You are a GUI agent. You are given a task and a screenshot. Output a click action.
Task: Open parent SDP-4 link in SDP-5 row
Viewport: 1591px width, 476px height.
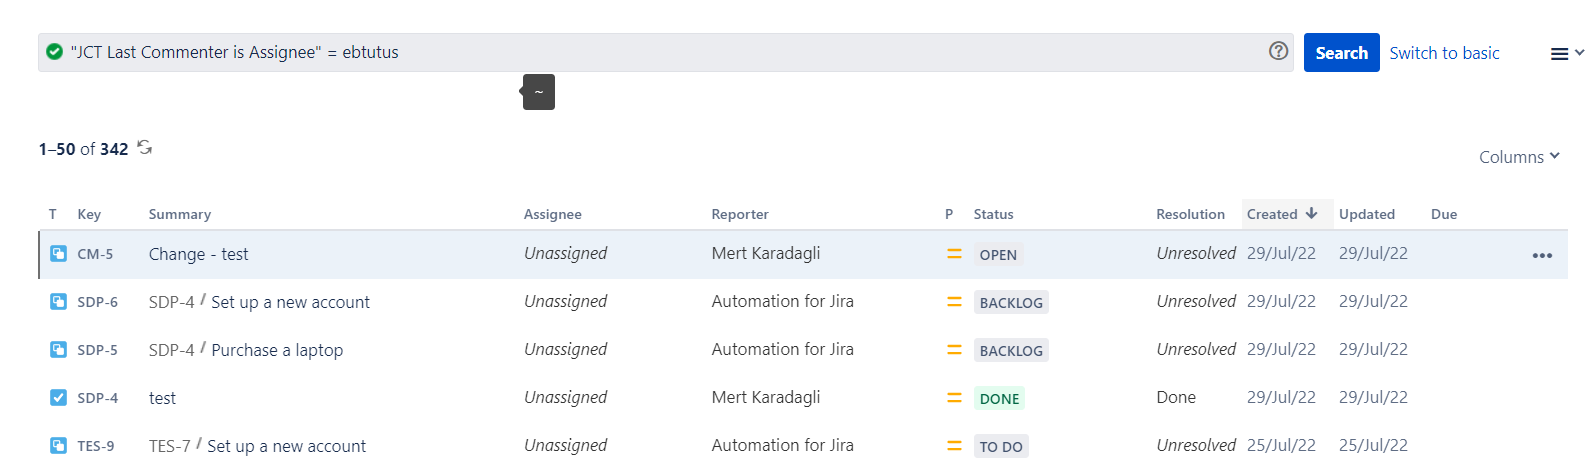click(x=171, y=350)
